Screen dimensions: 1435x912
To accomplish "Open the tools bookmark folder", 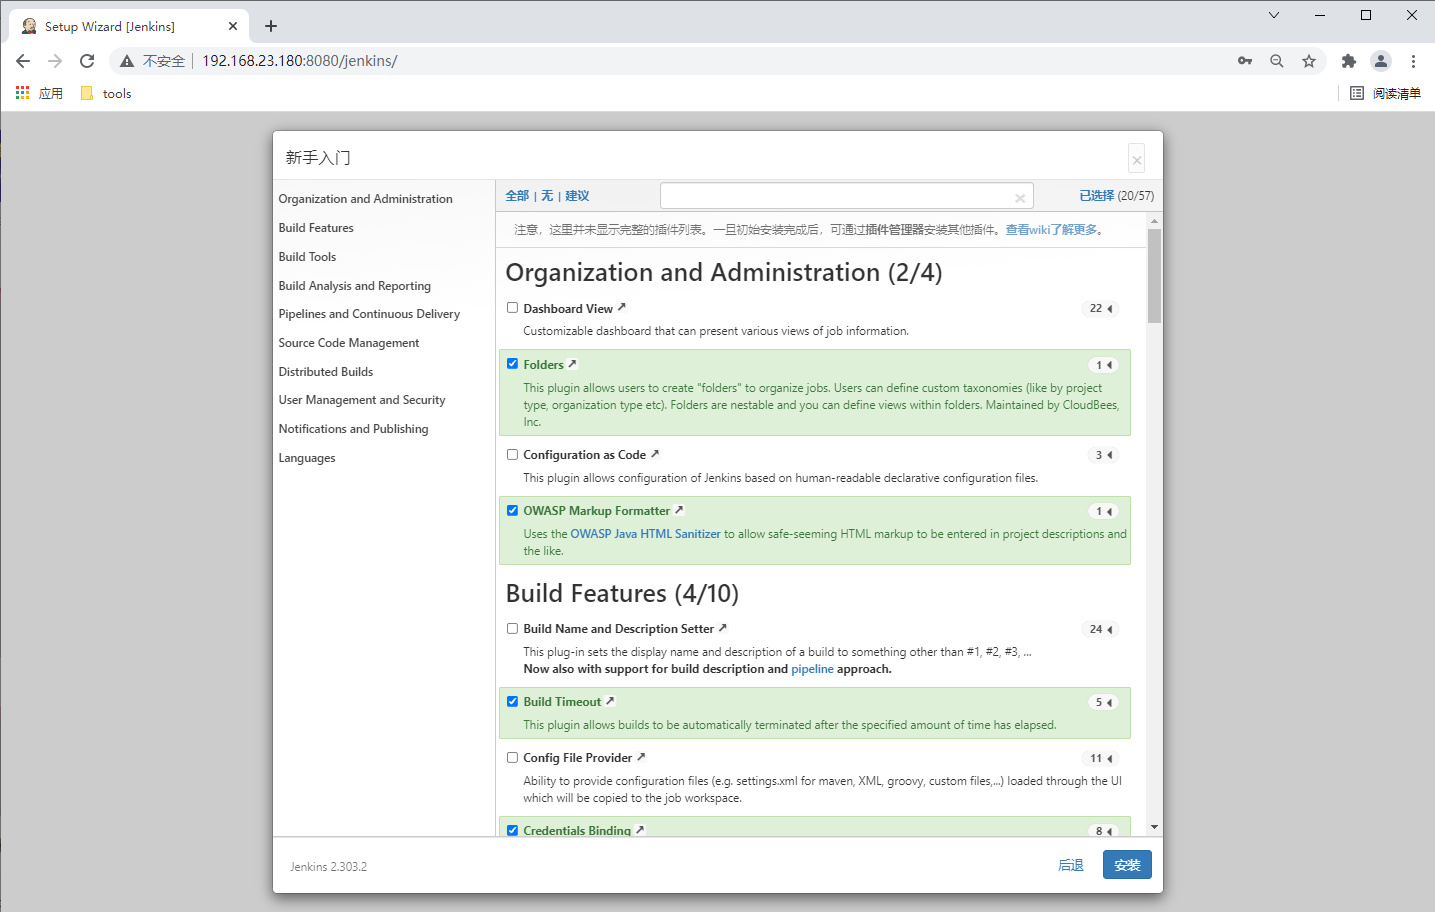I will tap(105, 93).
